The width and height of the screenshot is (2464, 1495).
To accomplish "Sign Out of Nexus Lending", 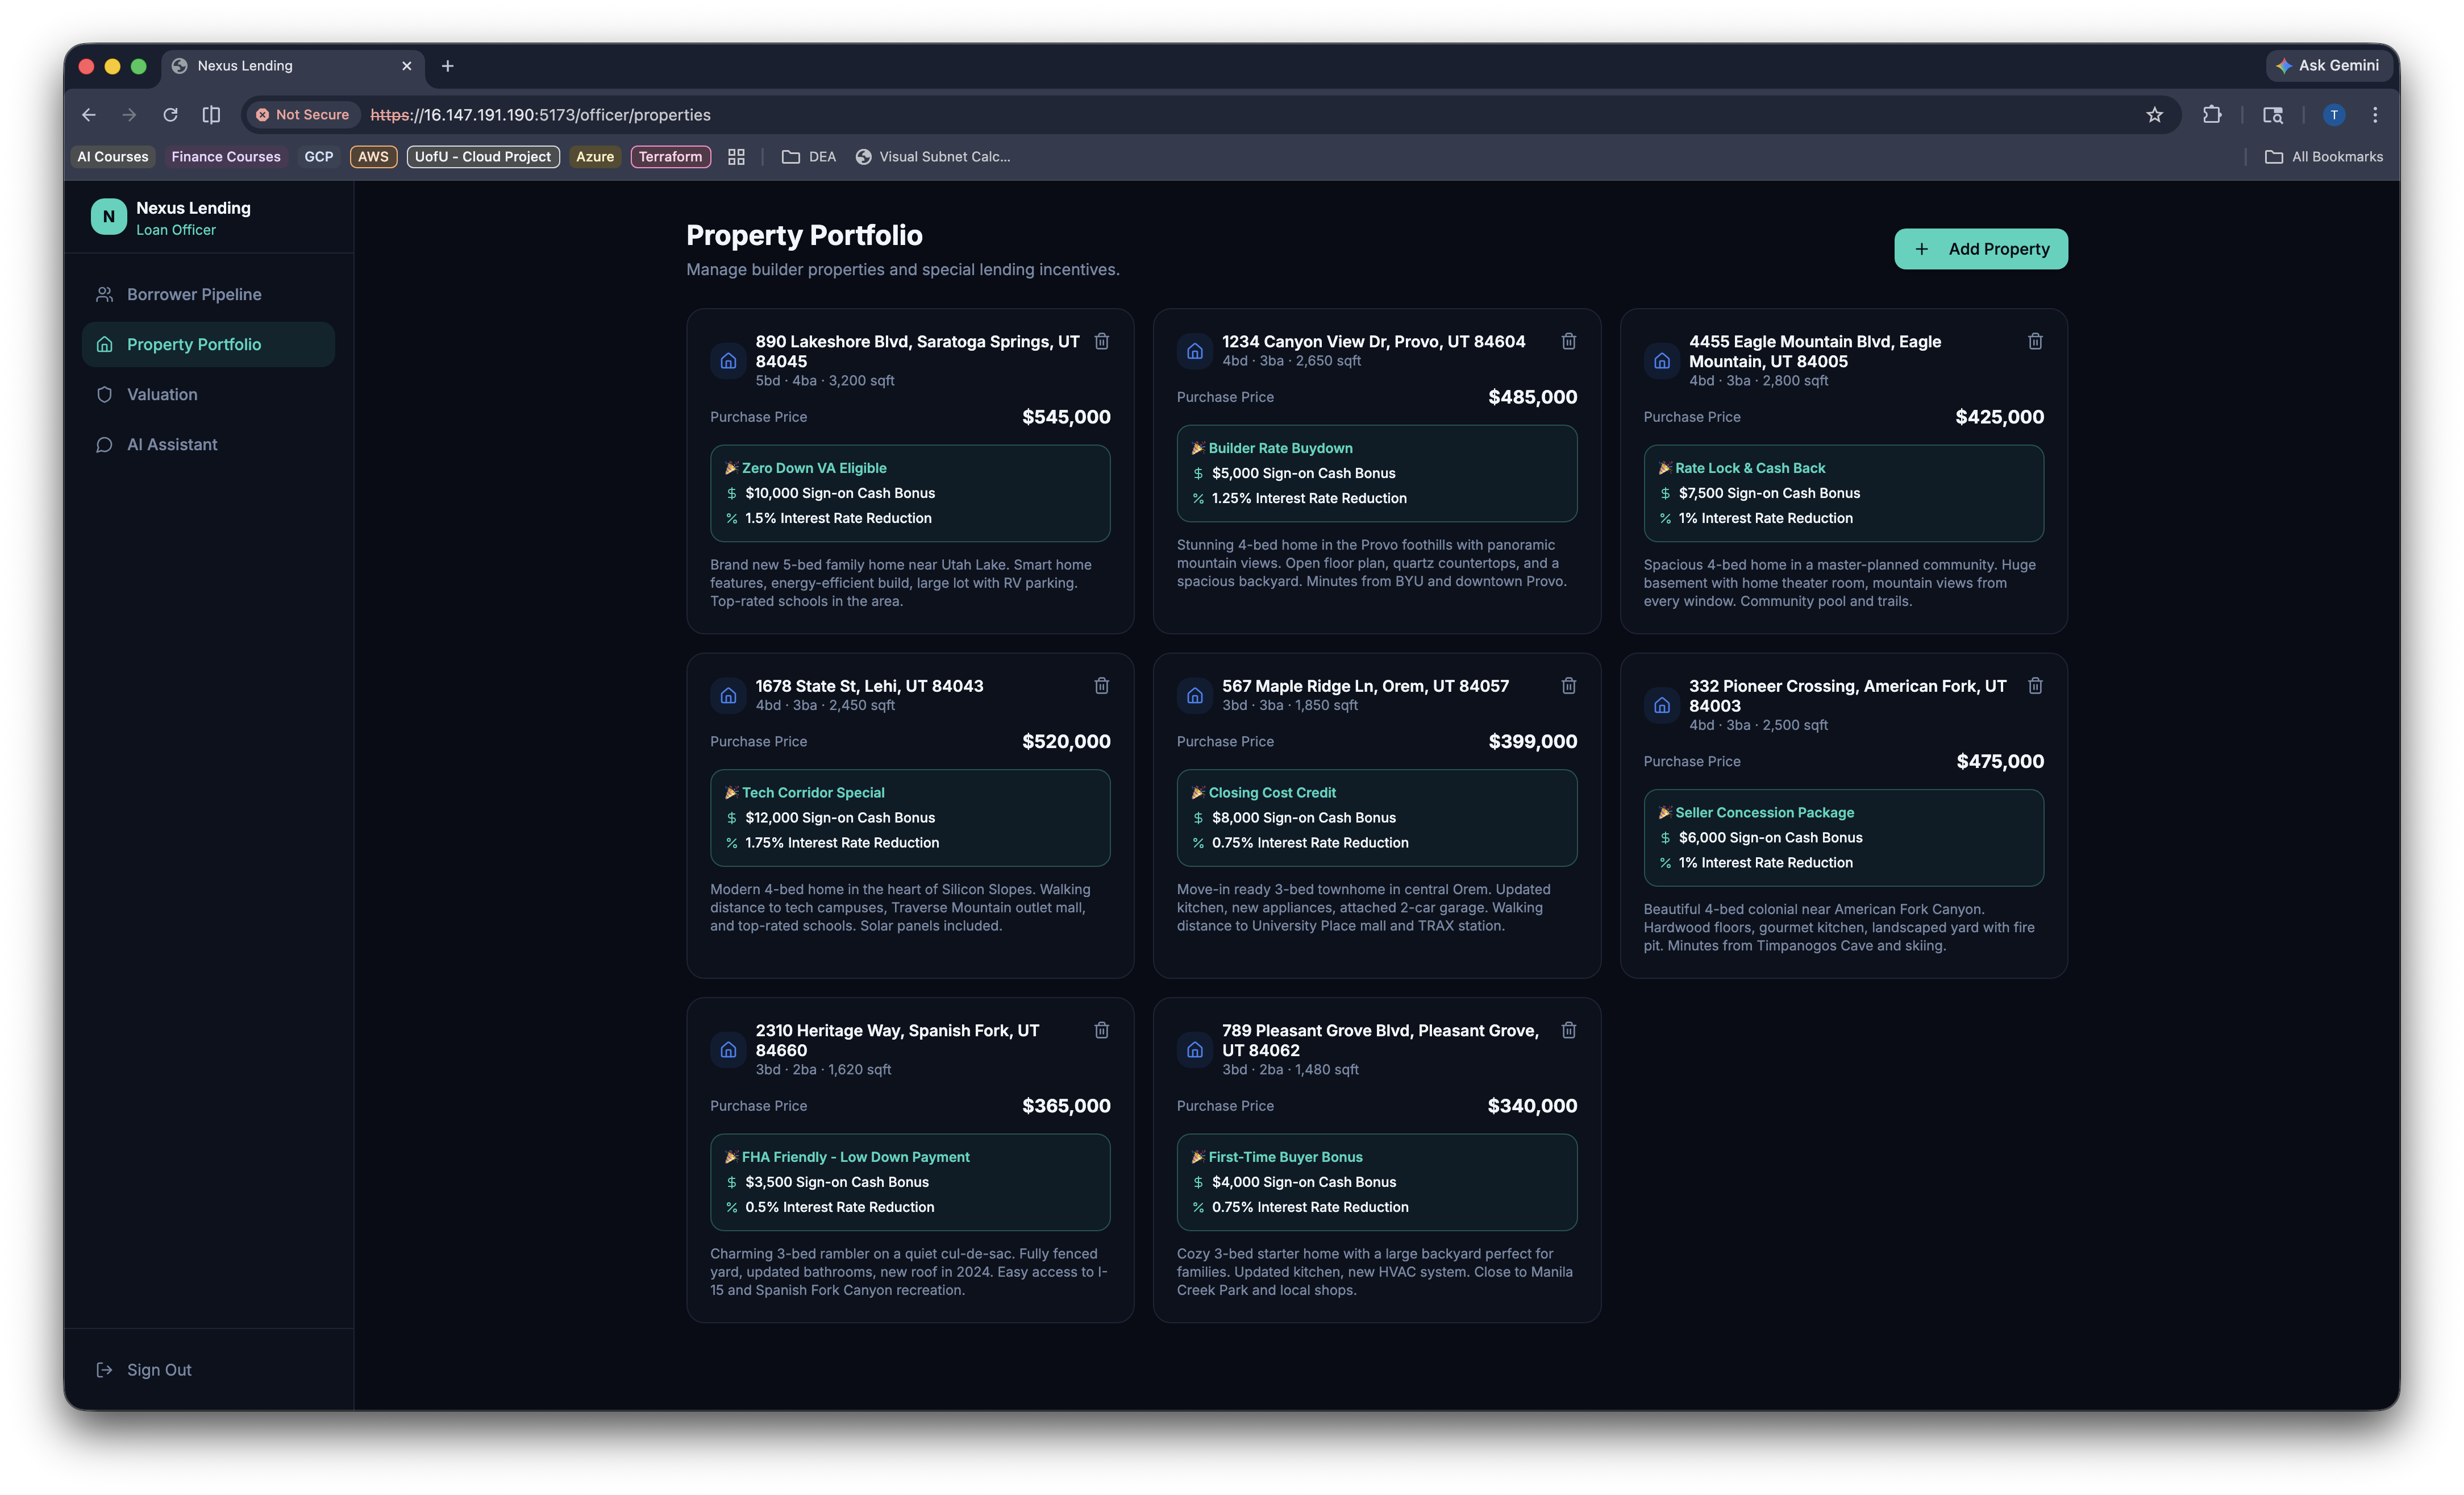I will (x=158, y=1369).
